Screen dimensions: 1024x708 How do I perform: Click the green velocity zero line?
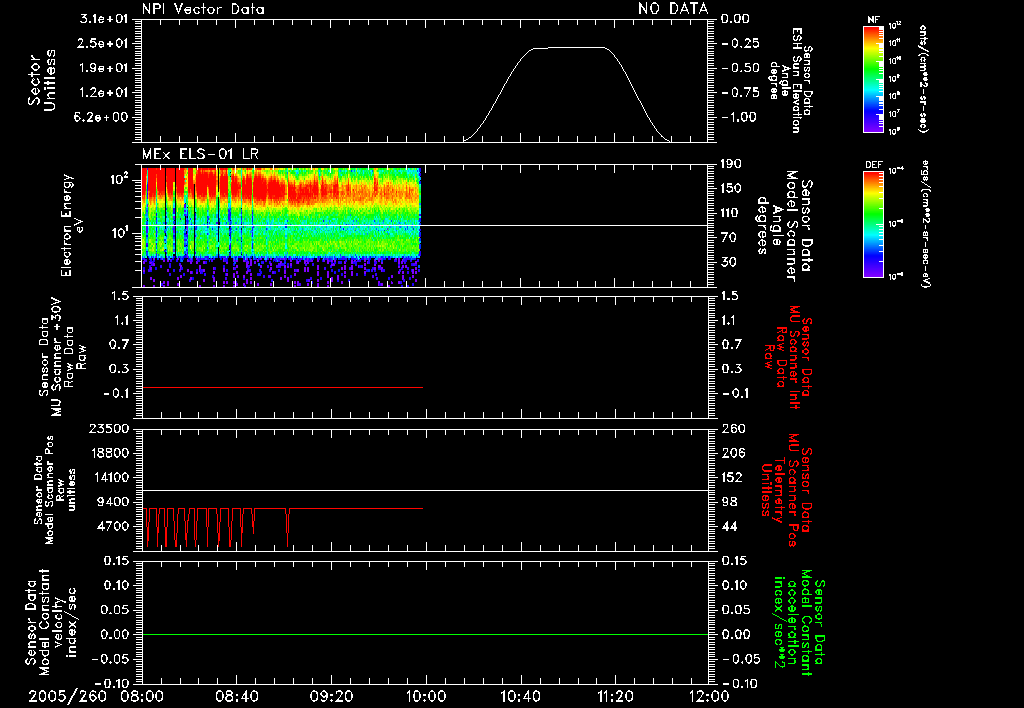click(x=425, y=634)
